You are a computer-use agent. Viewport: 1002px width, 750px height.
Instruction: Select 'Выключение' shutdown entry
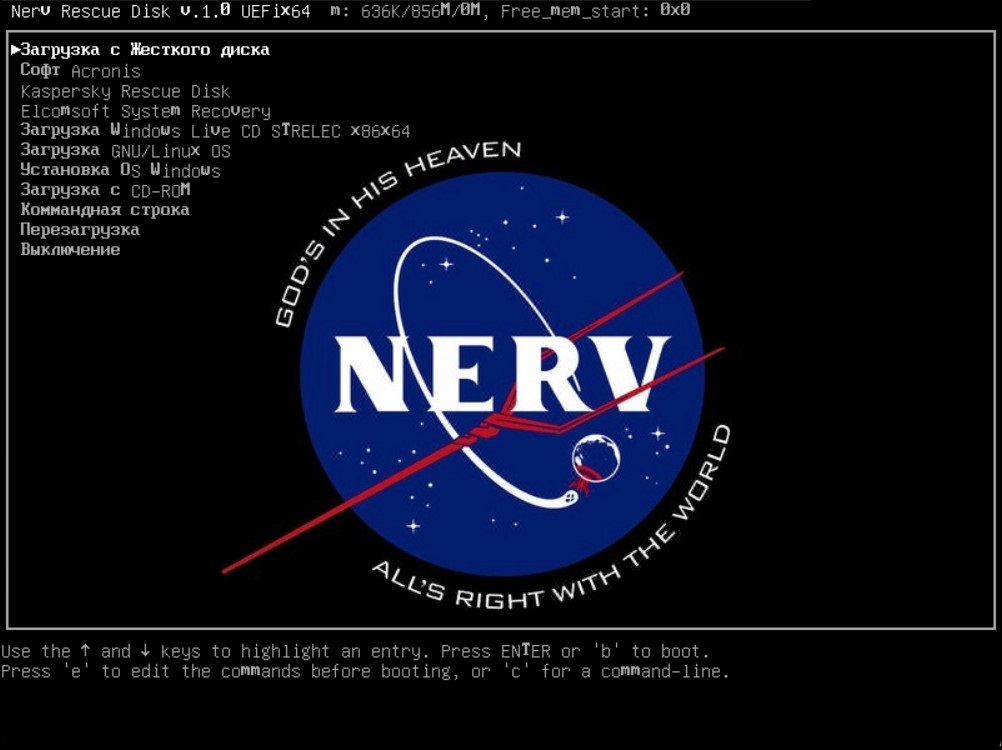pyautogui.click(x=70, y=250)
